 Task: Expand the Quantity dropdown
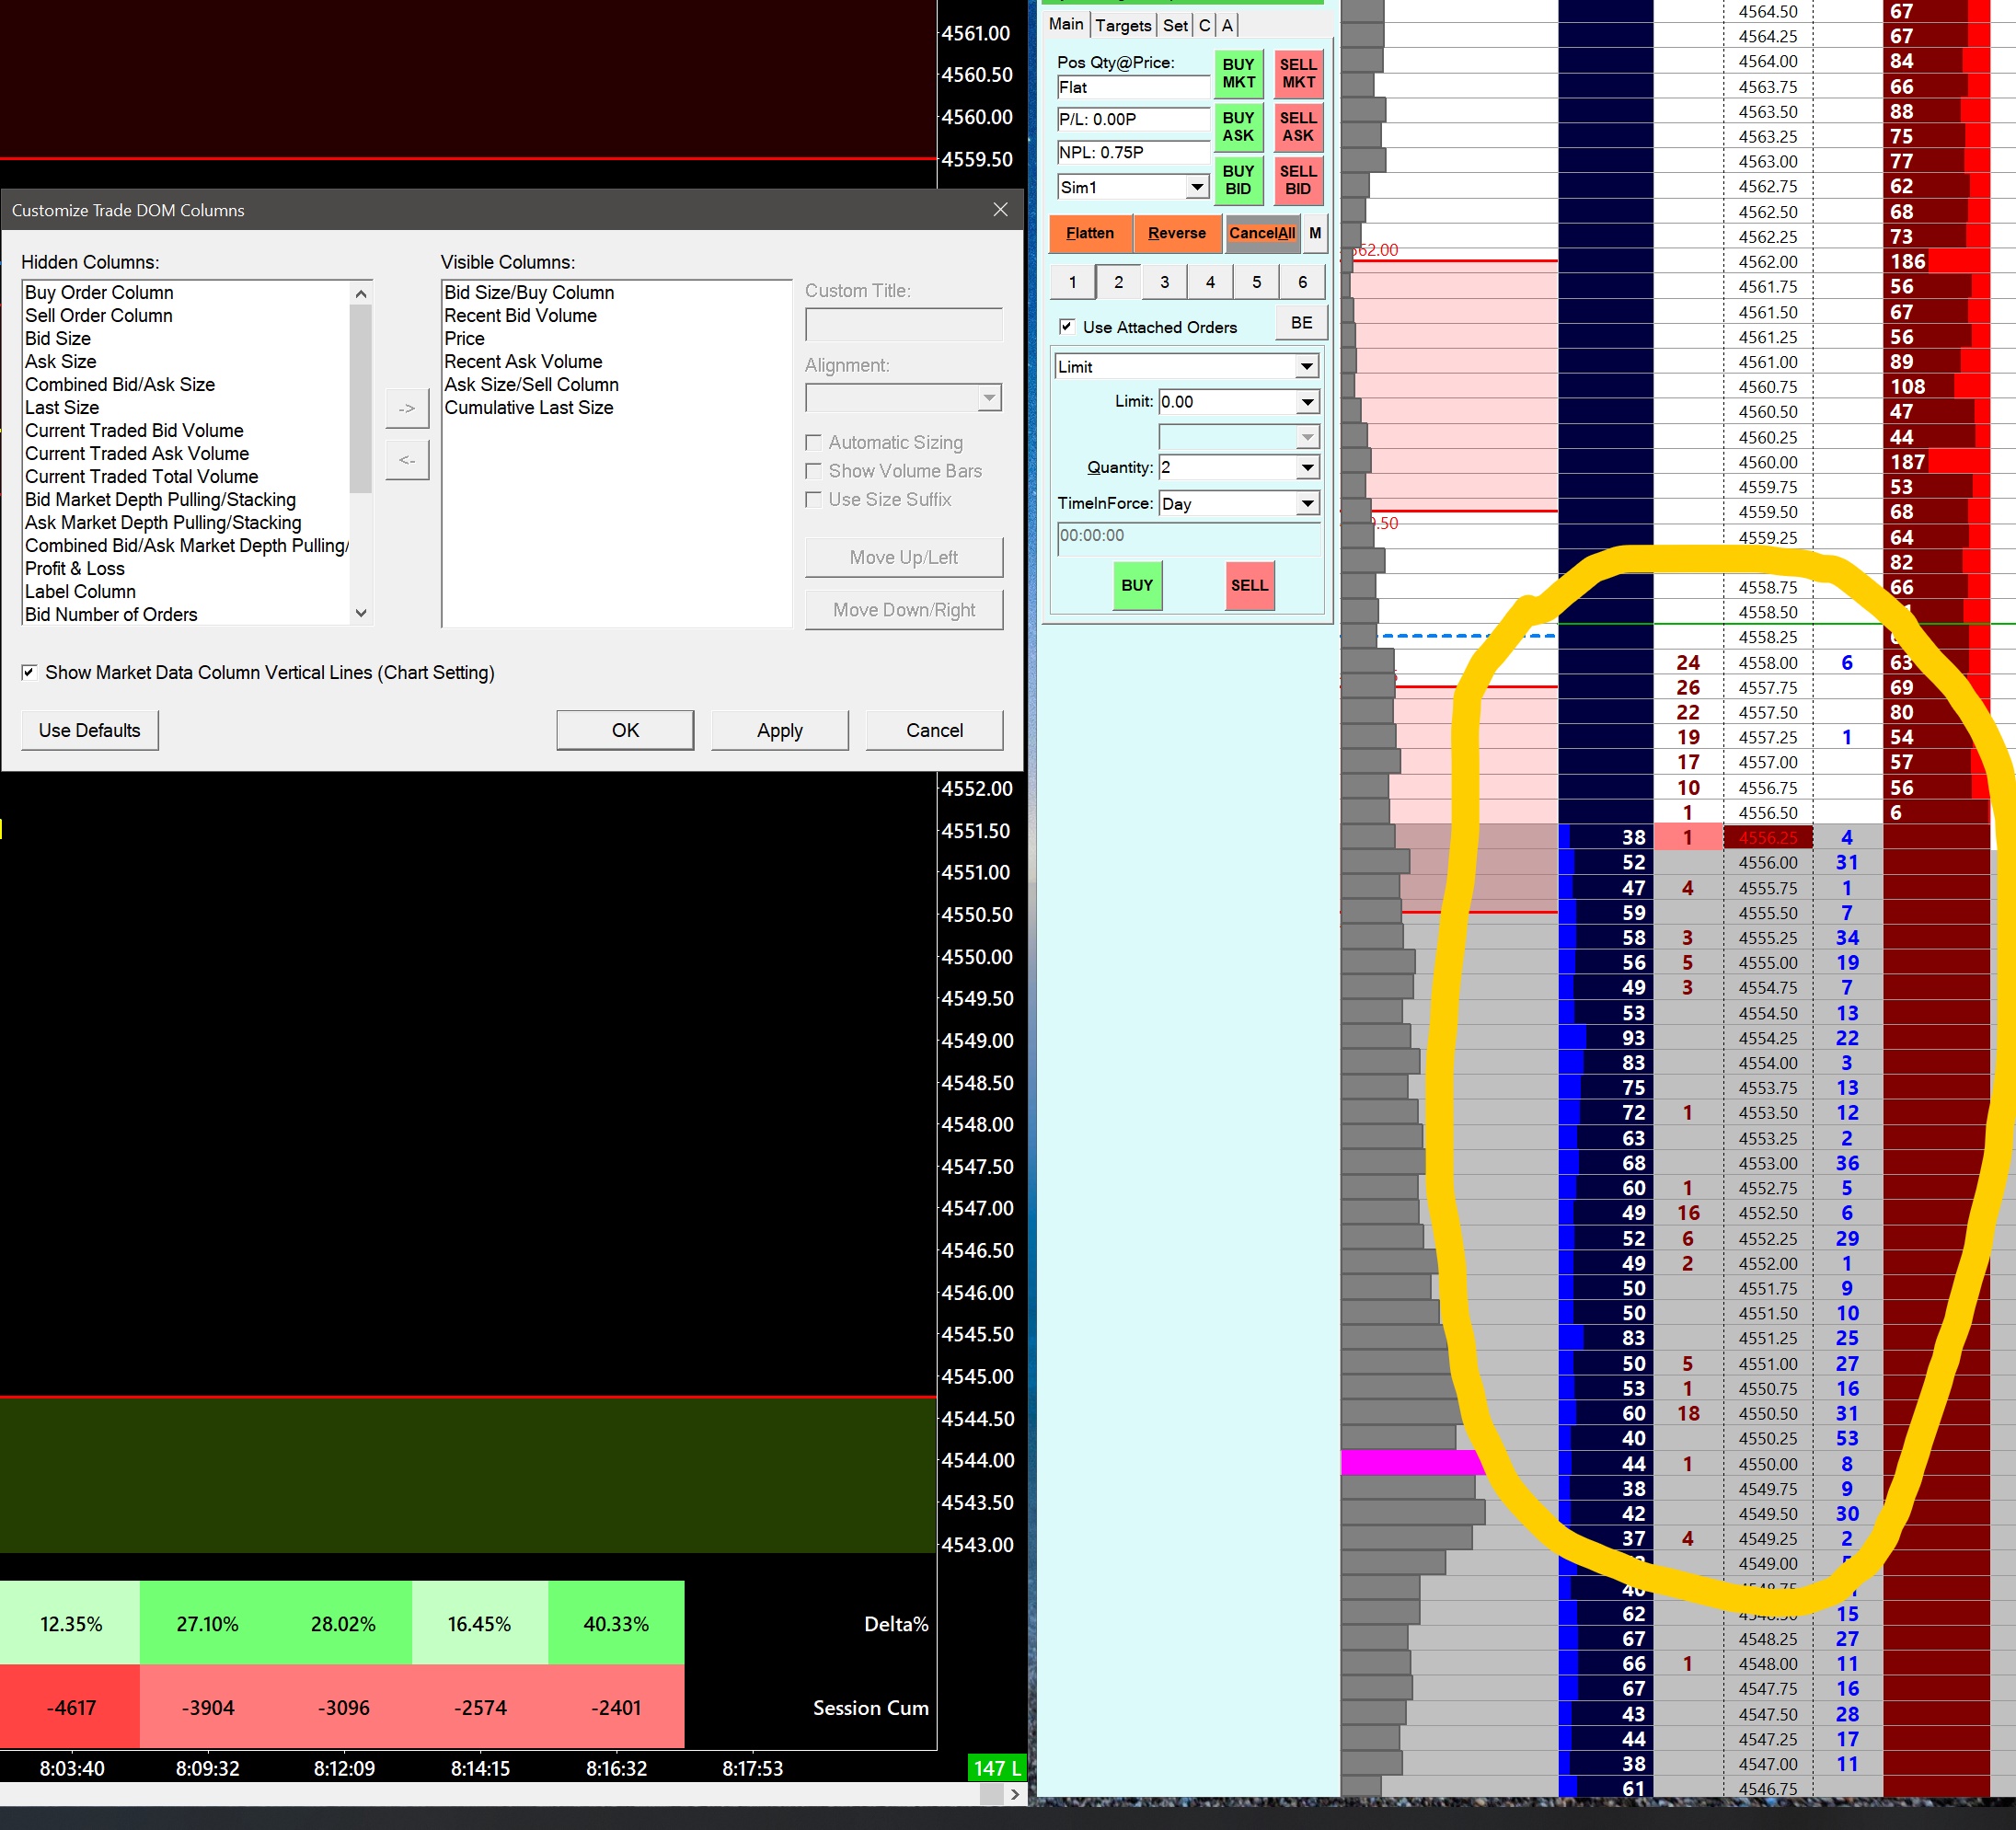1306,468
